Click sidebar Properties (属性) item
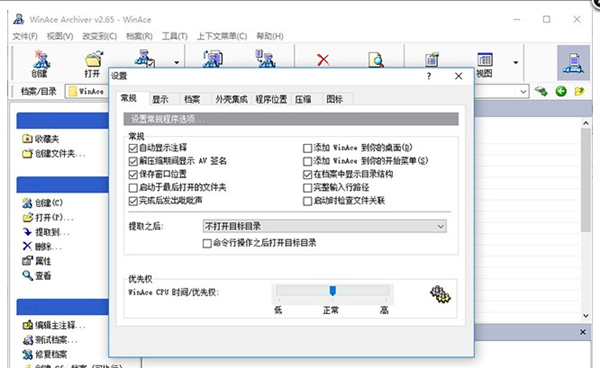600x368 pixels. tap(36, 261)
